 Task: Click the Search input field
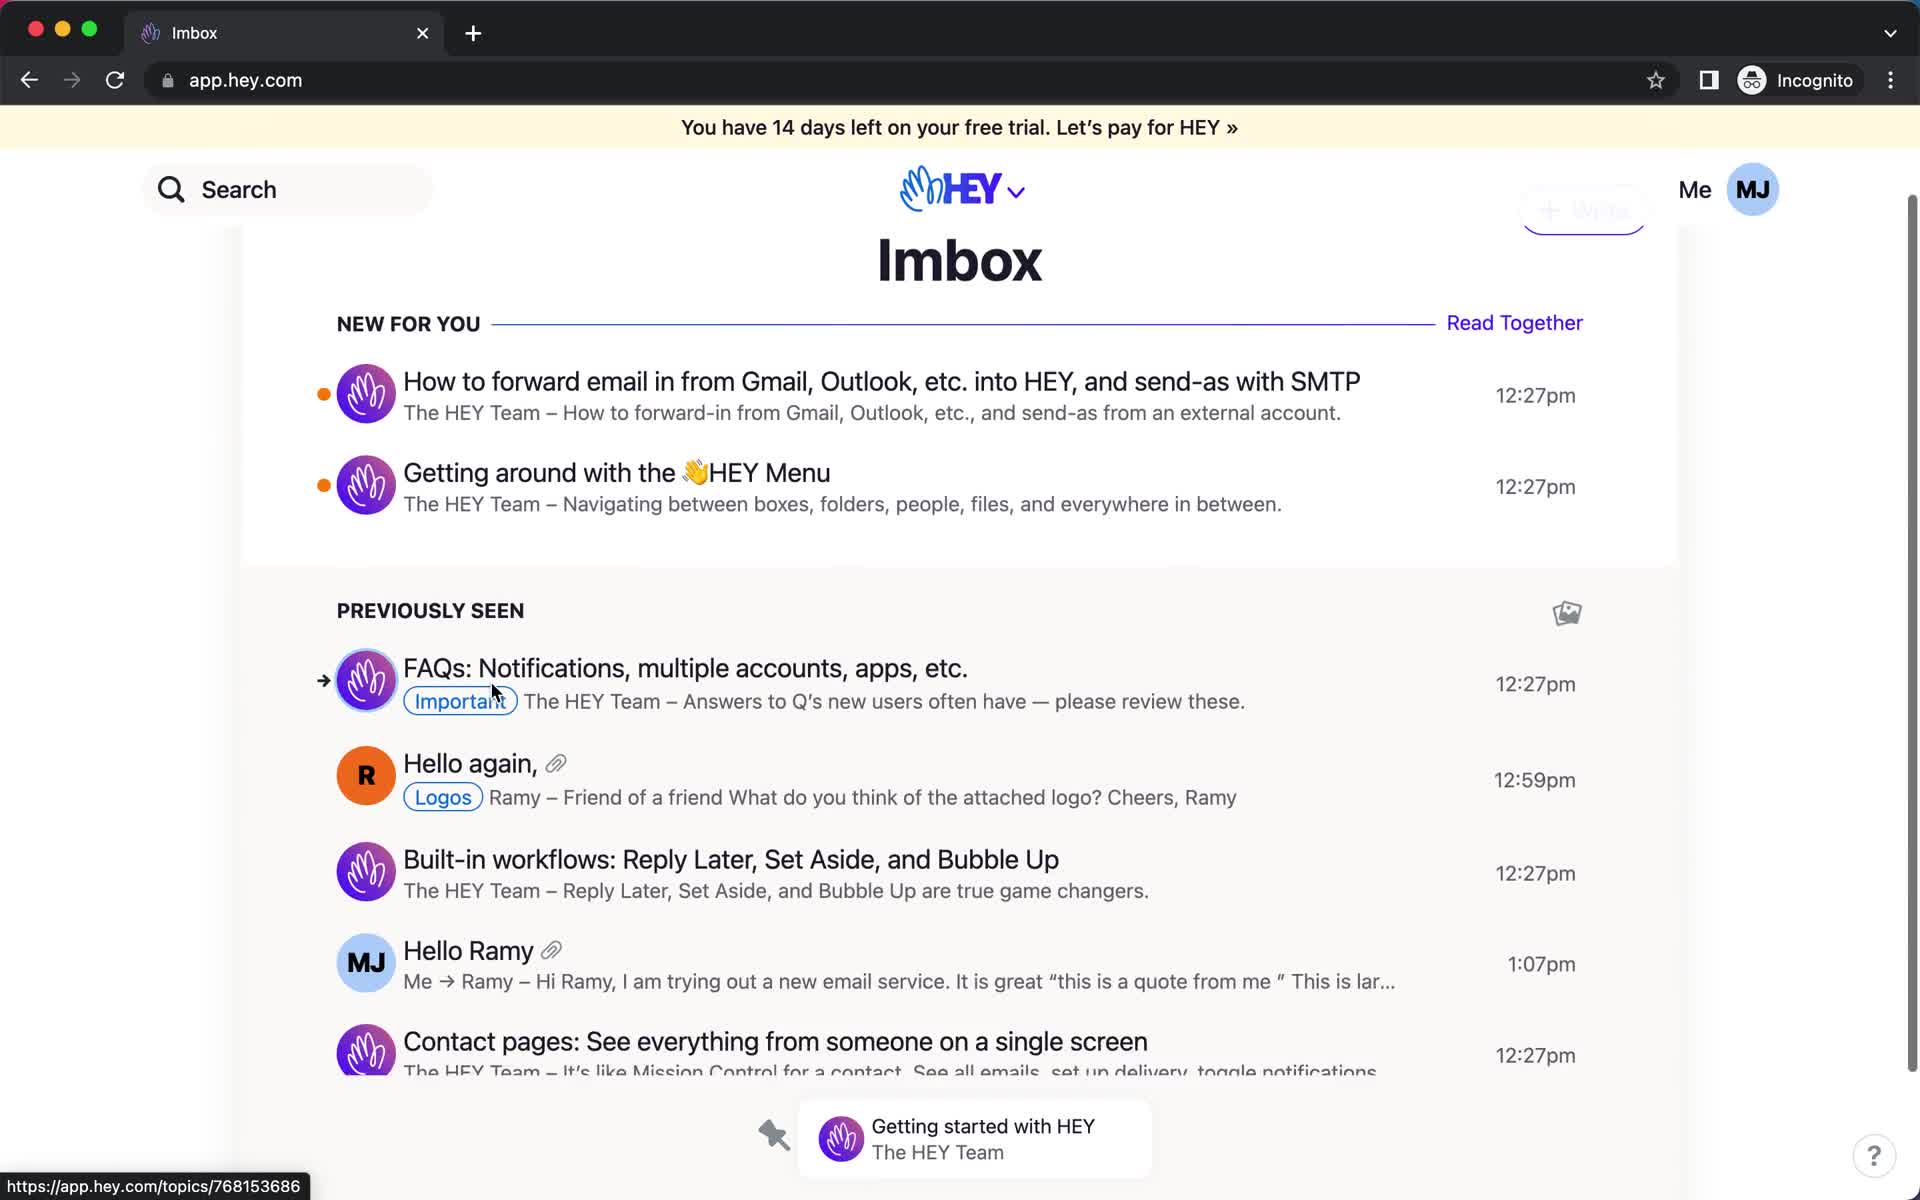pyautogui.click(x=289, y=189)
